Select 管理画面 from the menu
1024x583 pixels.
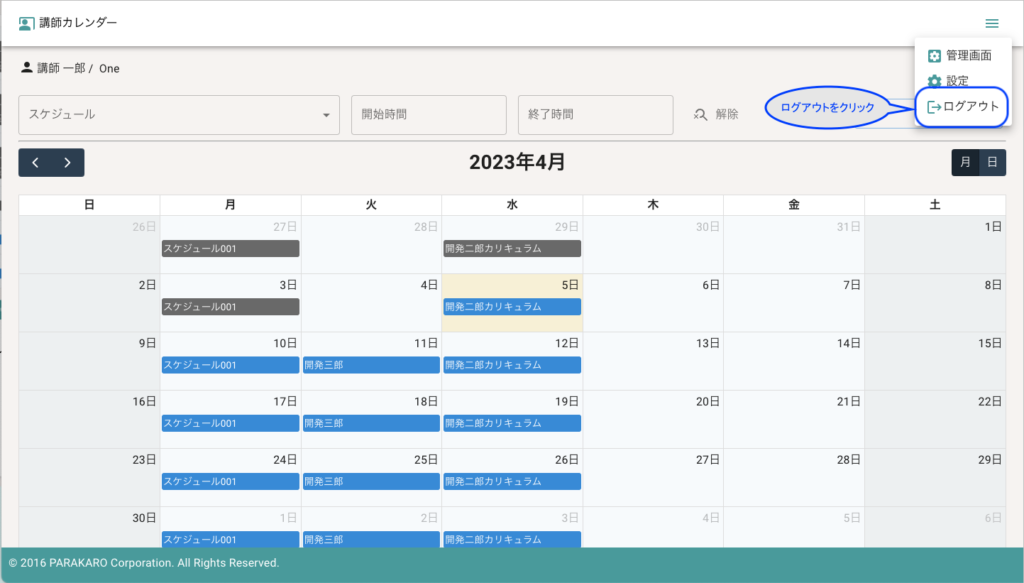968,56
